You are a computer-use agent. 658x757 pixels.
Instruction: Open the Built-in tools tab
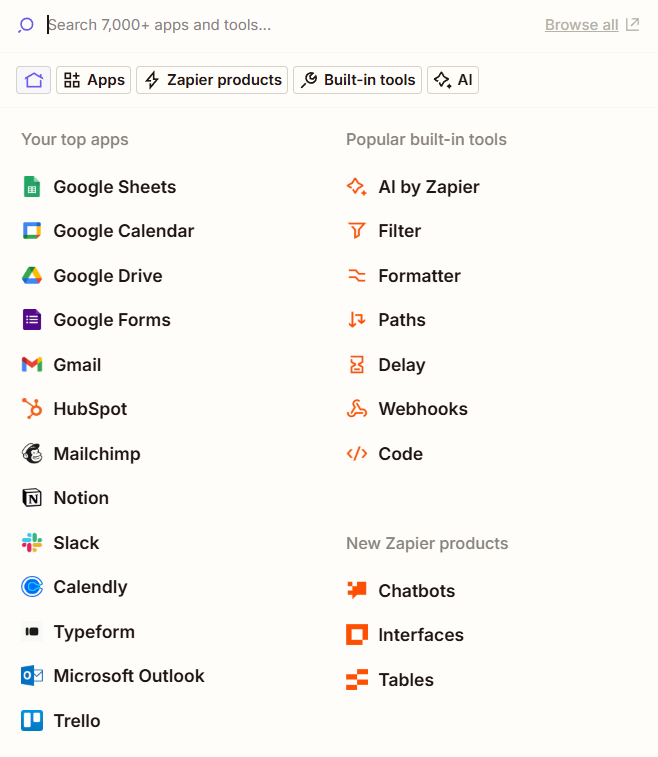(357, 80)
